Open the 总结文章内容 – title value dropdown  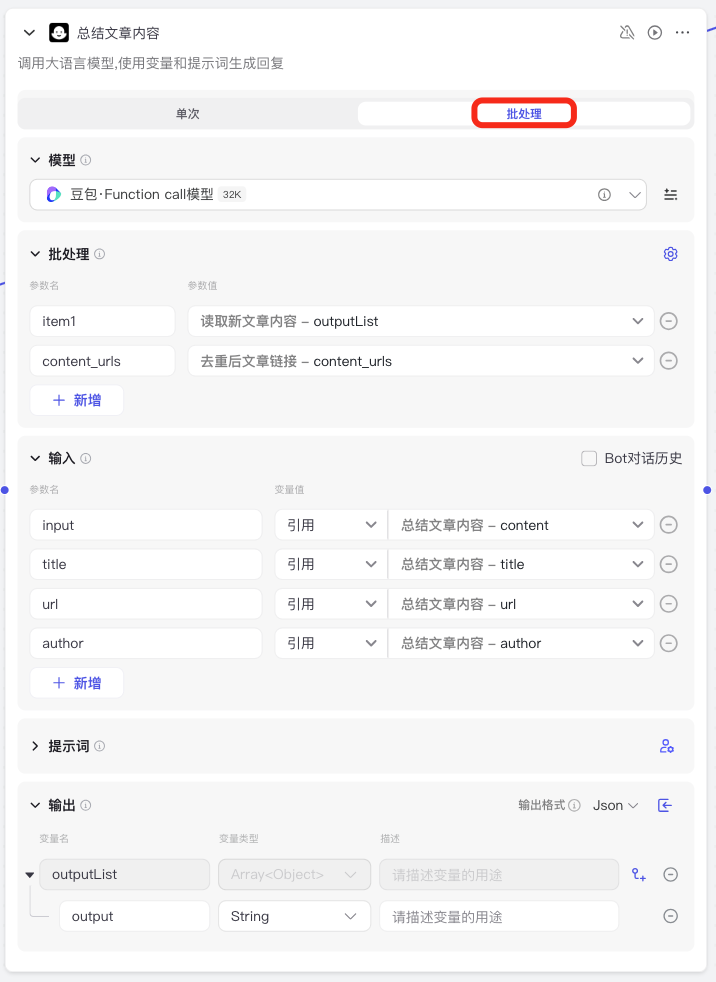521,564
